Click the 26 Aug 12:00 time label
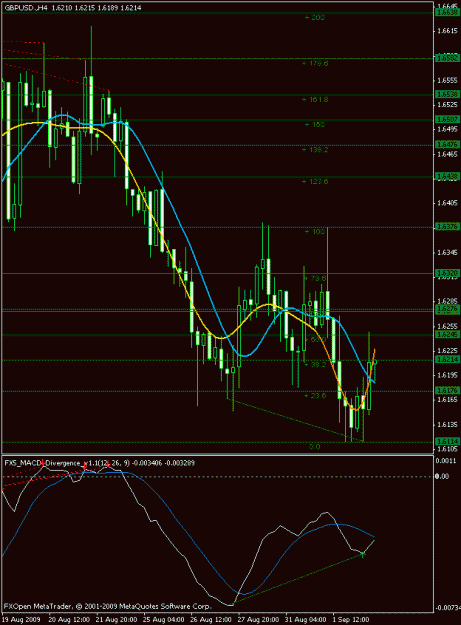This screenshot has width=461, height=625. [x=211, y=620]
